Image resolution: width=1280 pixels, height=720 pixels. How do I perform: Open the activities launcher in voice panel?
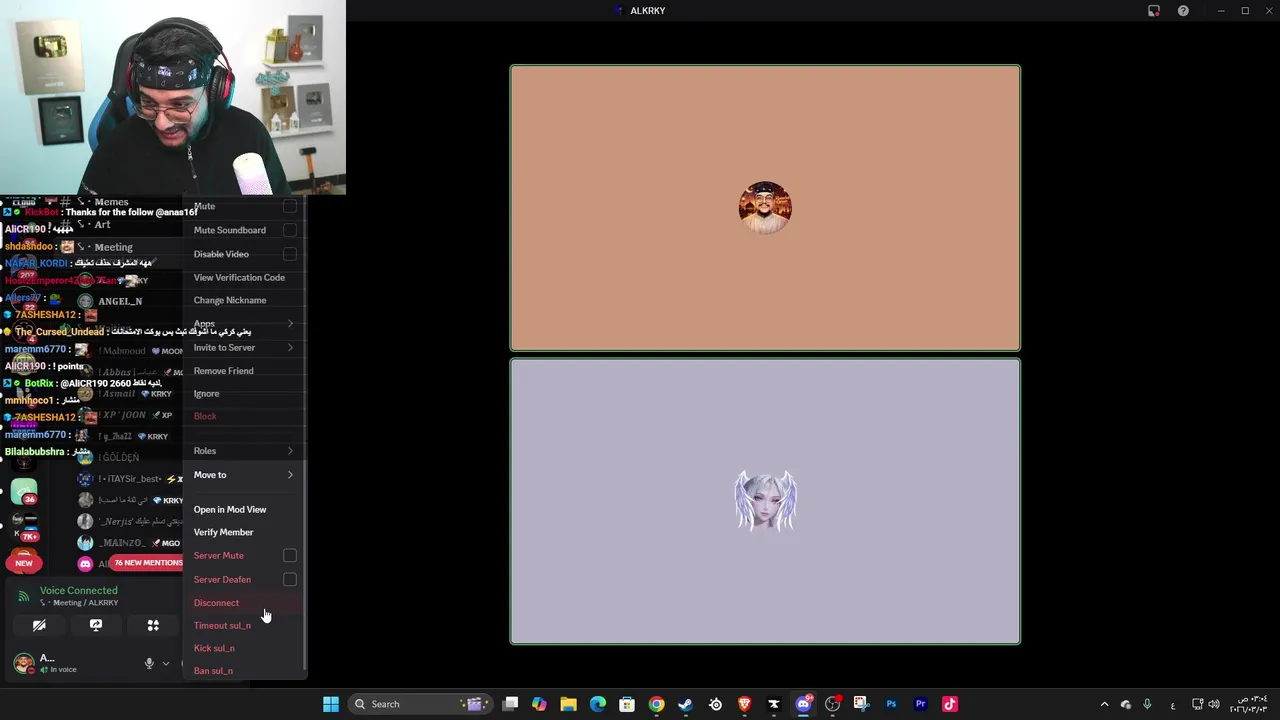click(153, 625)
